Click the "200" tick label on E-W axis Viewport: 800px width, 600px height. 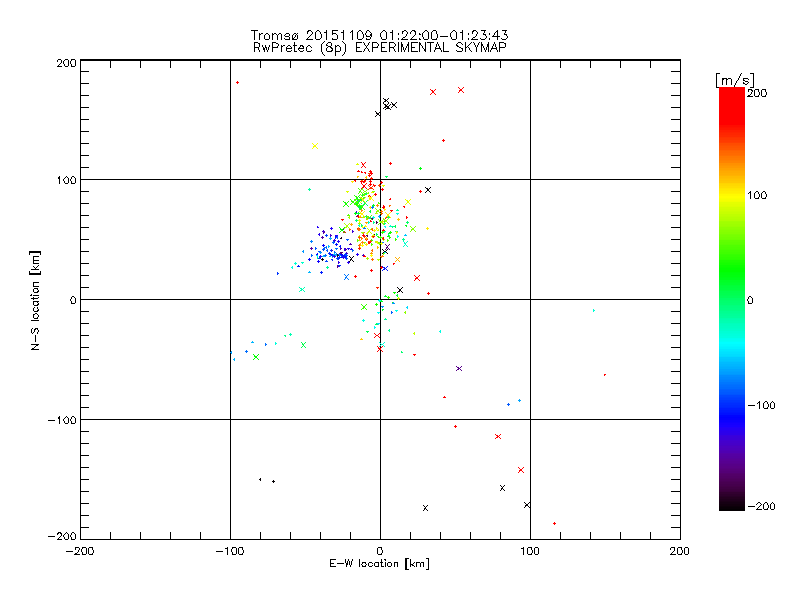point(680,551)
